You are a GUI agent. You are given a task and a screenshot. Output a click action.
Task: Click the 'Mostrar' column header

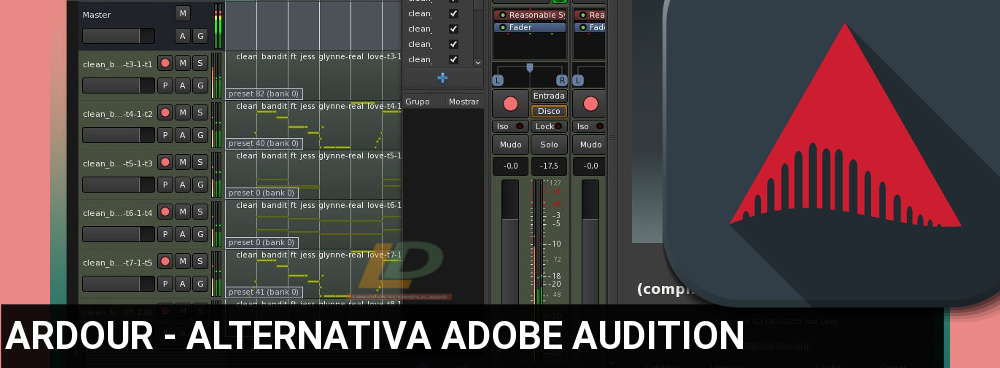click(x=463, y=101)
